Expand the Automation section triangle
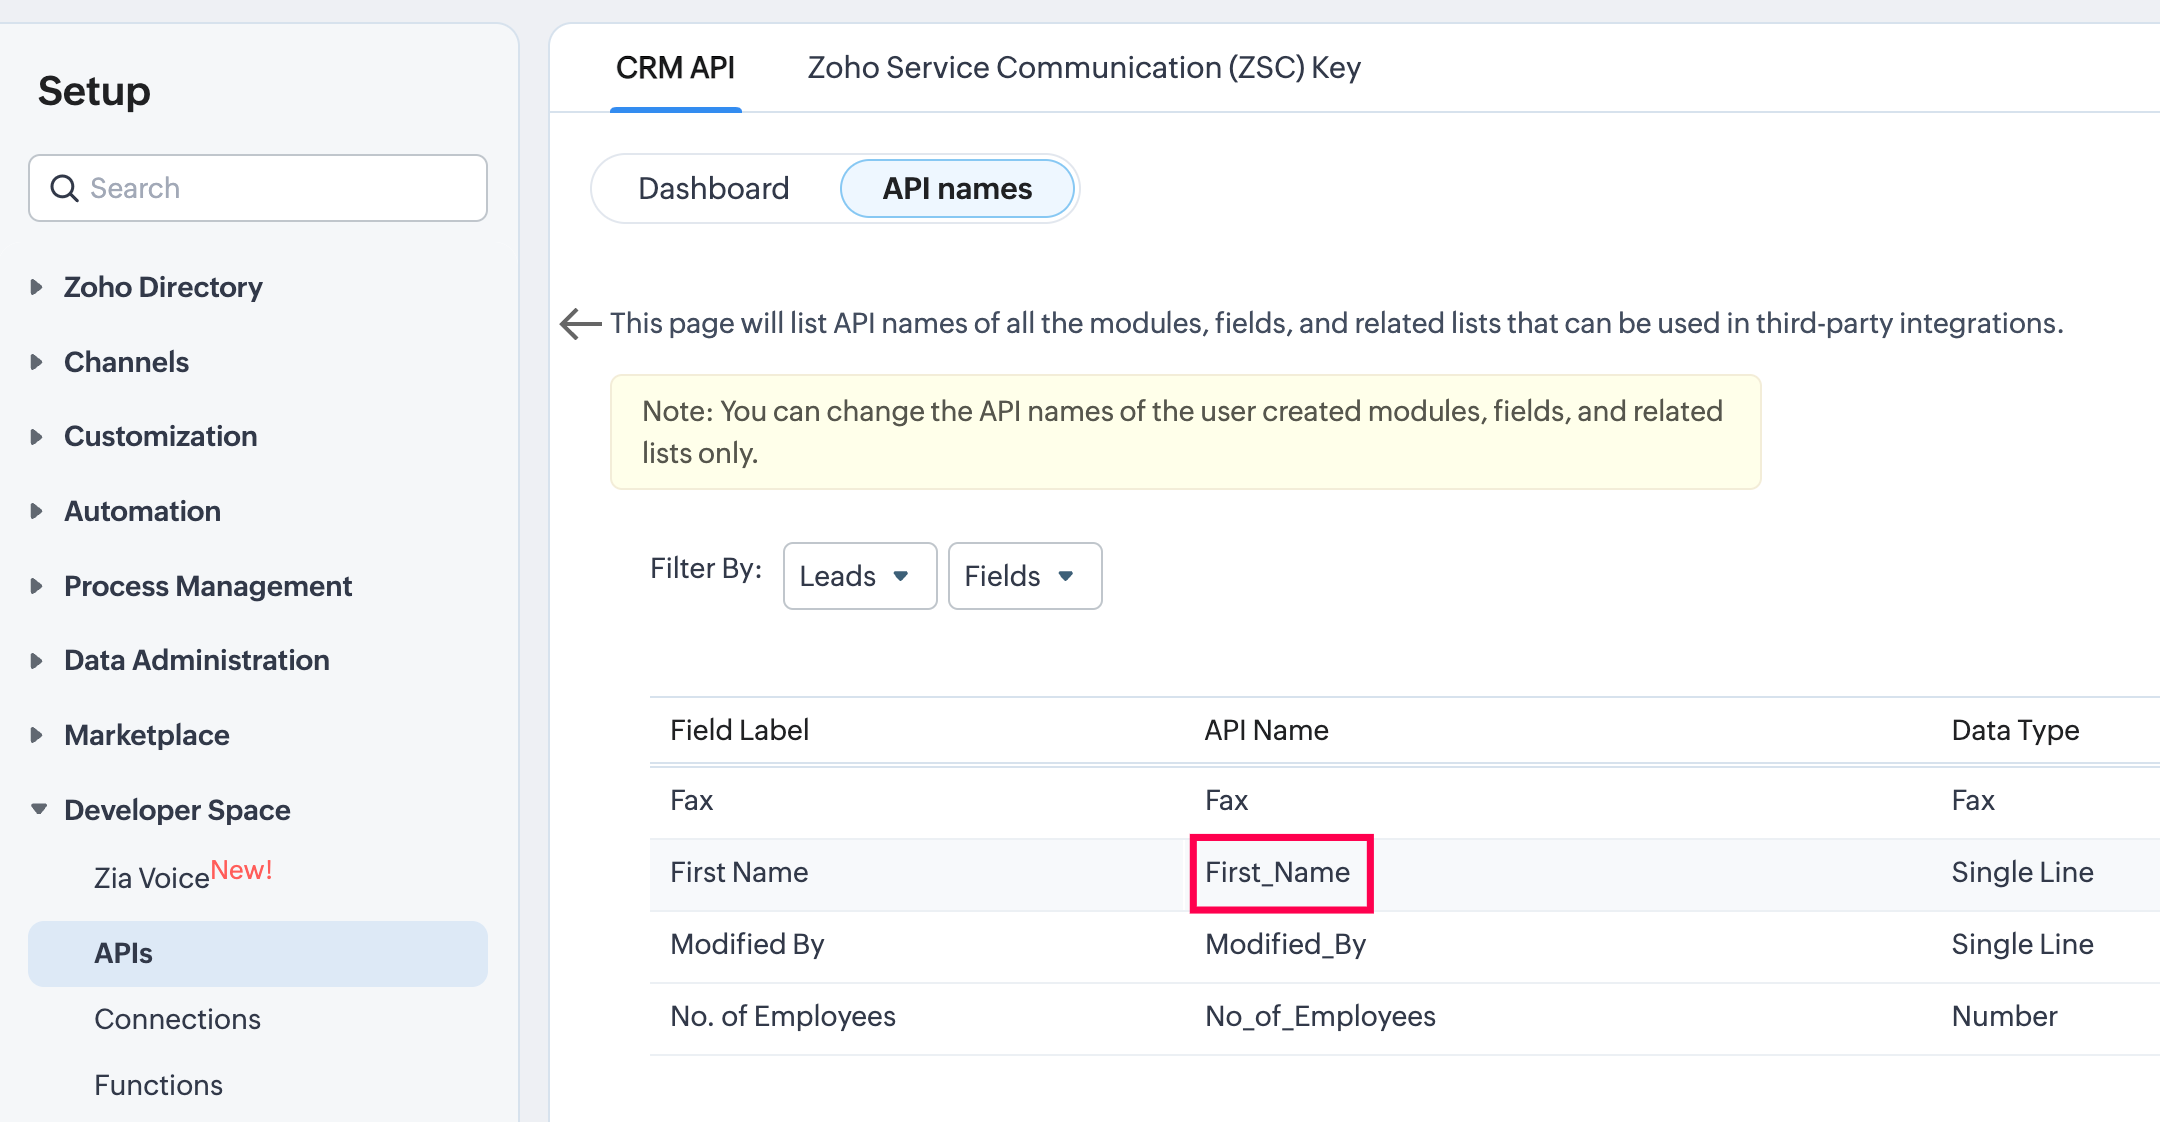The width and height of the screenshot is (2160, 1122). [37, 511]
